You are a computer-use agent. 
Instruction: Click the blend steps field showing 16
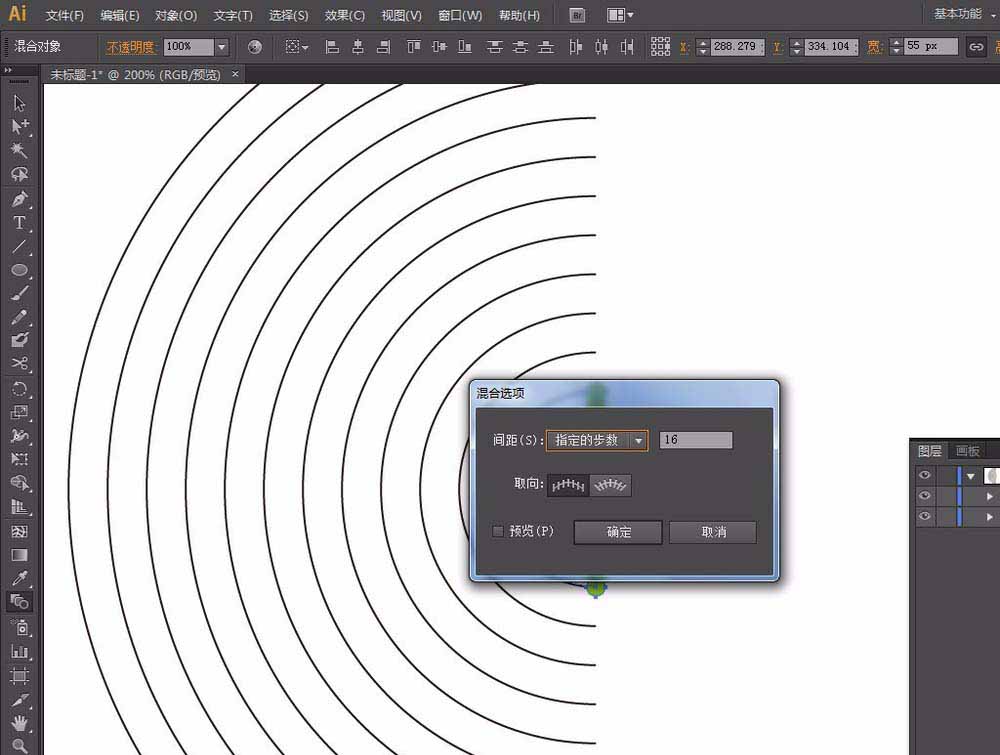pos(696,440)
